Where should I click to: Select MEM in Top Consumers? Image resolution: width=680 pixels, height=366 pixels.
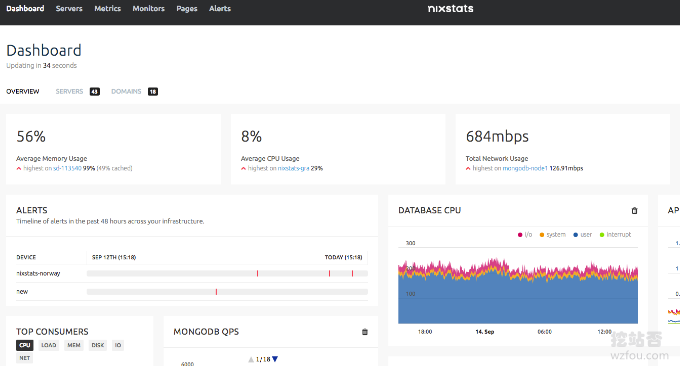[74, 345]
